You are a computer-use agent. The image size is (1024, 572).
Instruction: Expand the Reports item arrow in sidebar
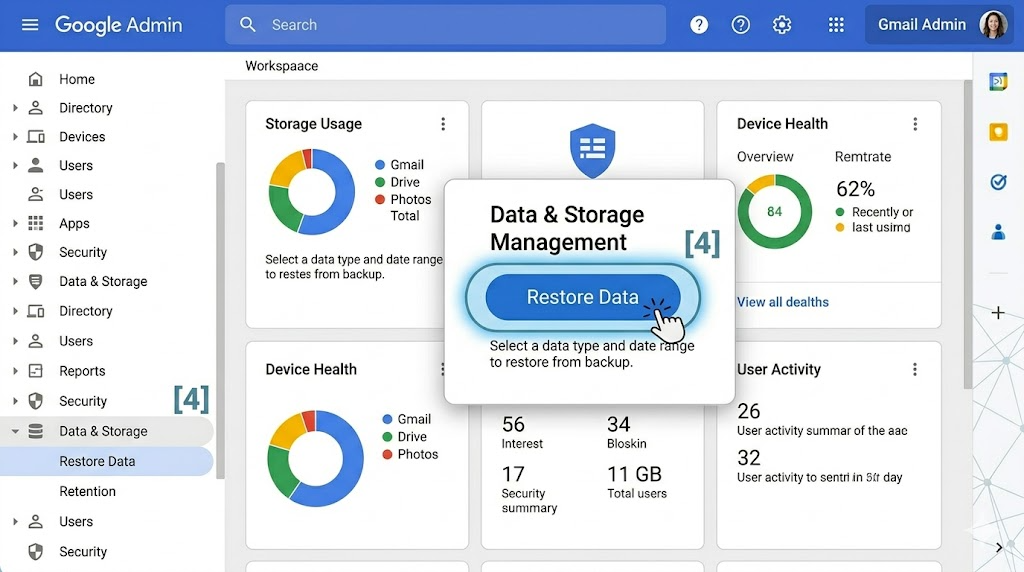coord(15,371)
